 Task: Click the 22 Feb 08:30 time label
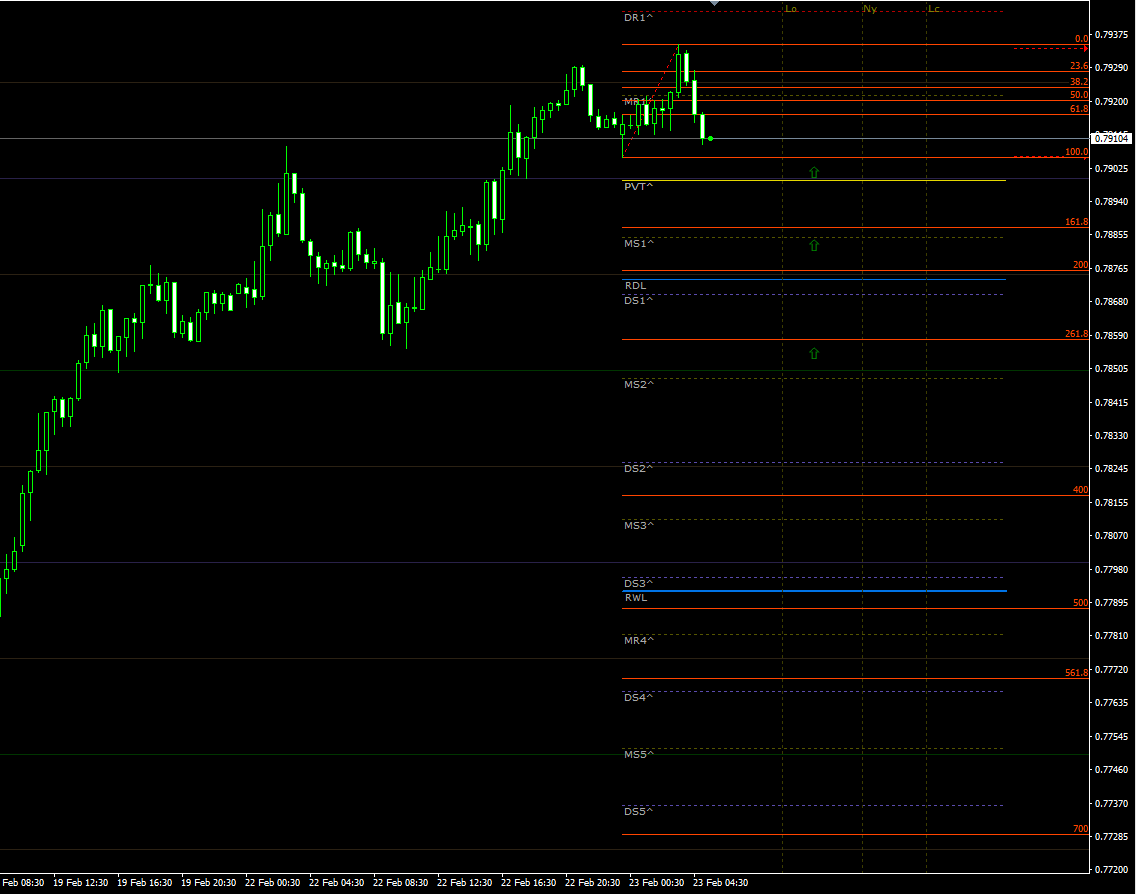point(401,882)
